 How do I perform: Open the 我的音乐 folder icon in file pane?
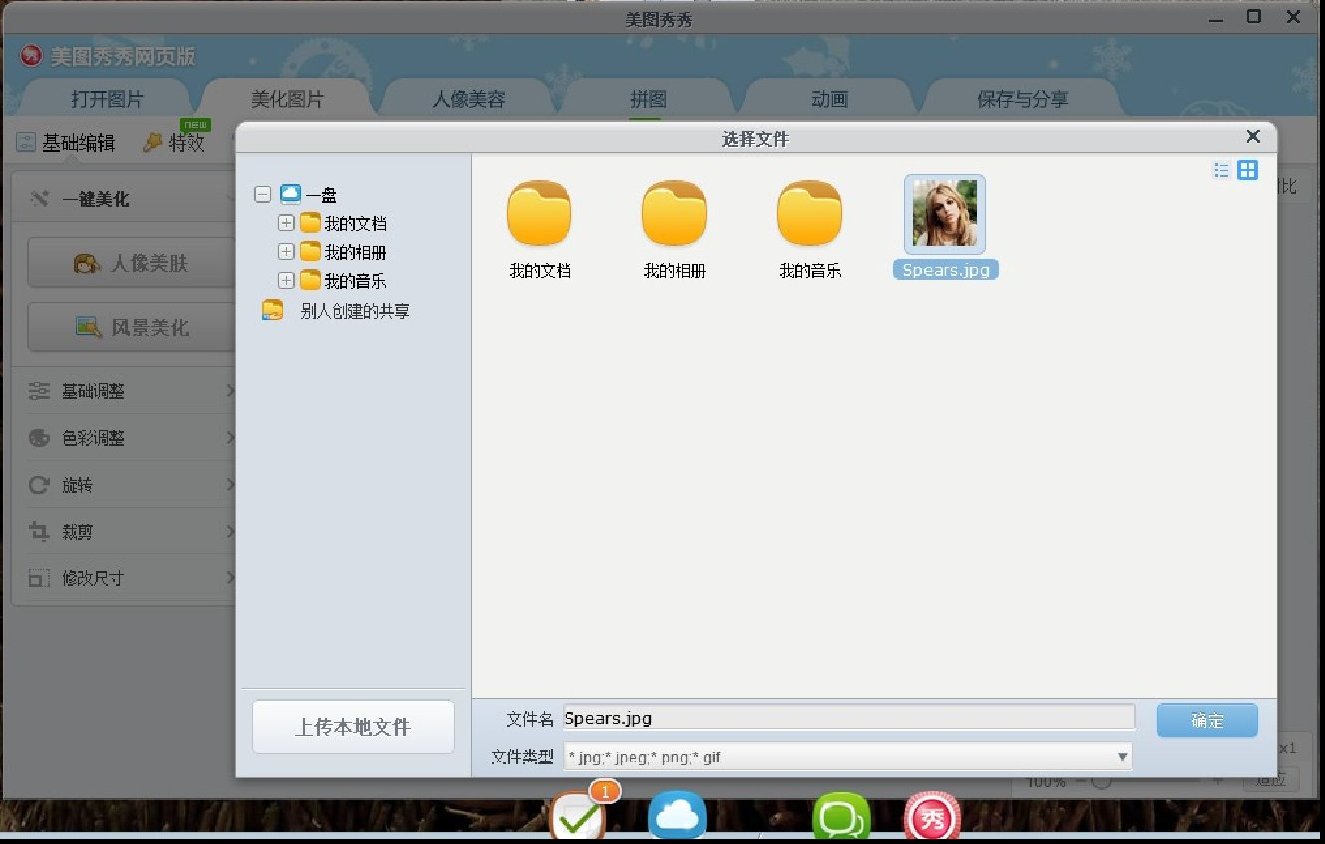tap(809, 213)
